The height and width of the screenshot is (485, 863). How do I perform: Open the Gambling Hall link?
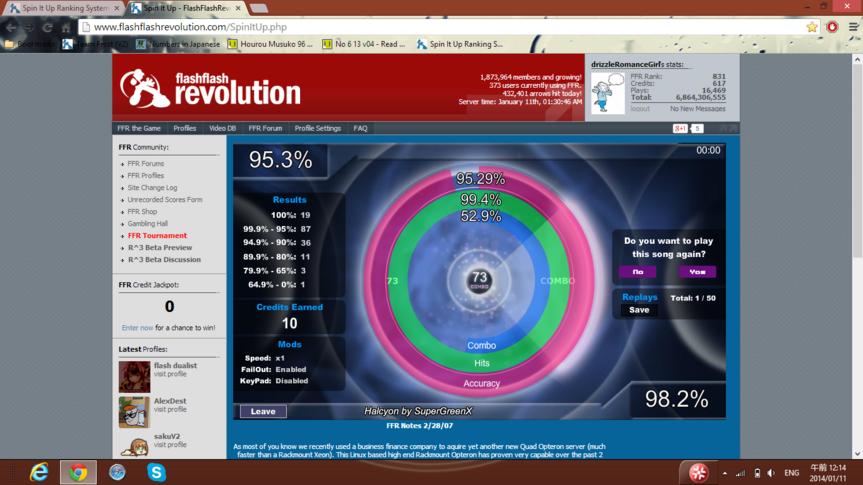(148, 224)
